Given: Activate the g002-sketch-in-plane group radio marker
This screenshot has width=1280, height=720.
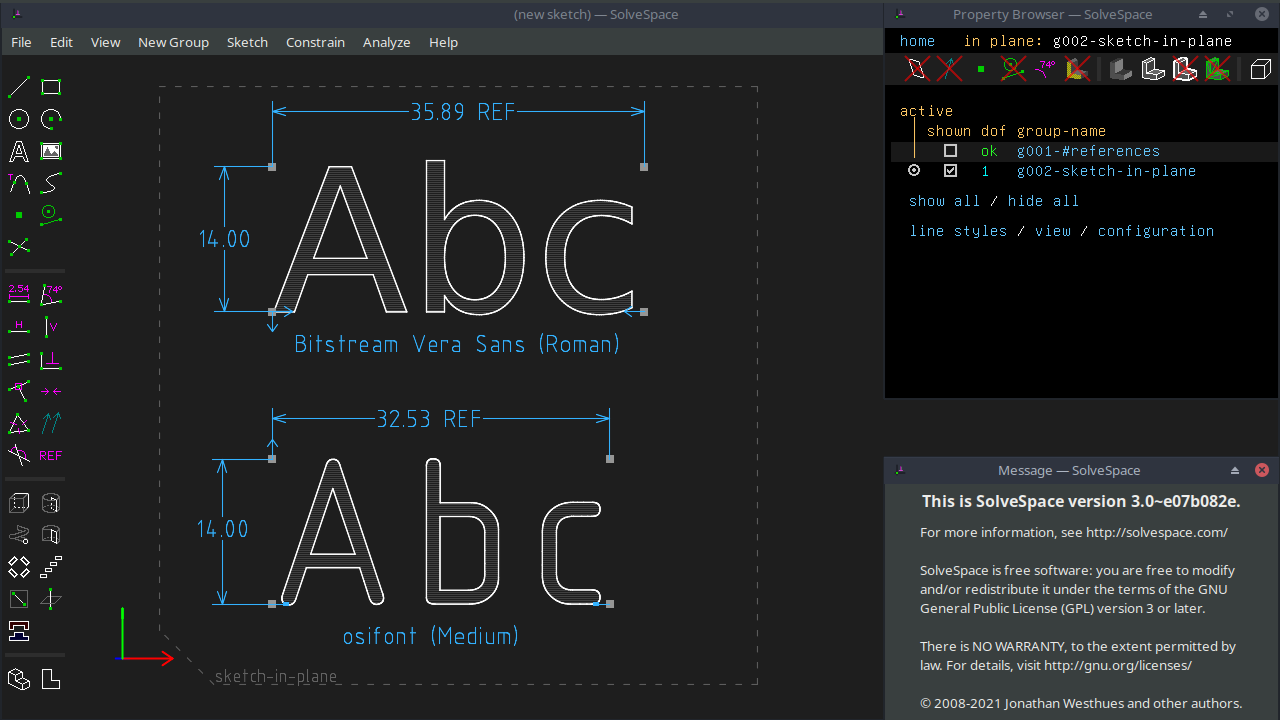Looking at the screenshot, I should click(x=913, y=170).
